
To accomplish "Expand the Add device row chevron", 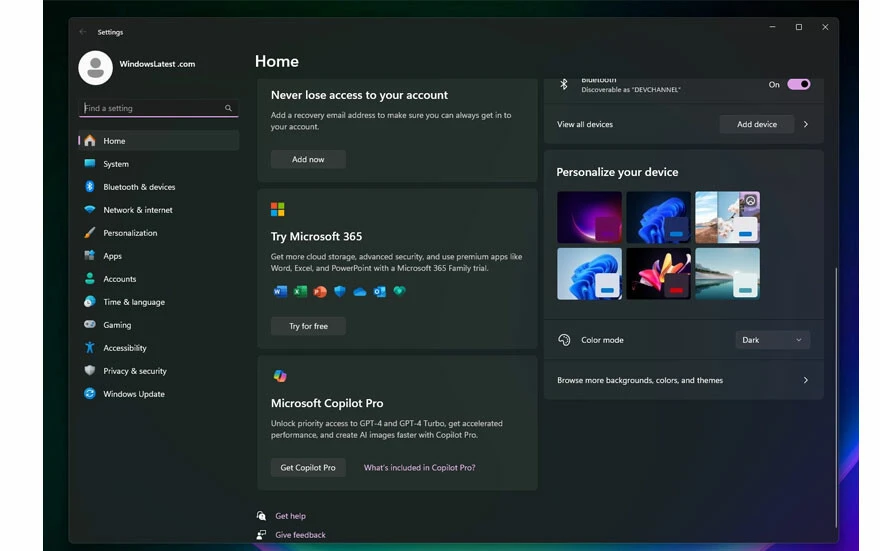I will [x=806, y=124].
